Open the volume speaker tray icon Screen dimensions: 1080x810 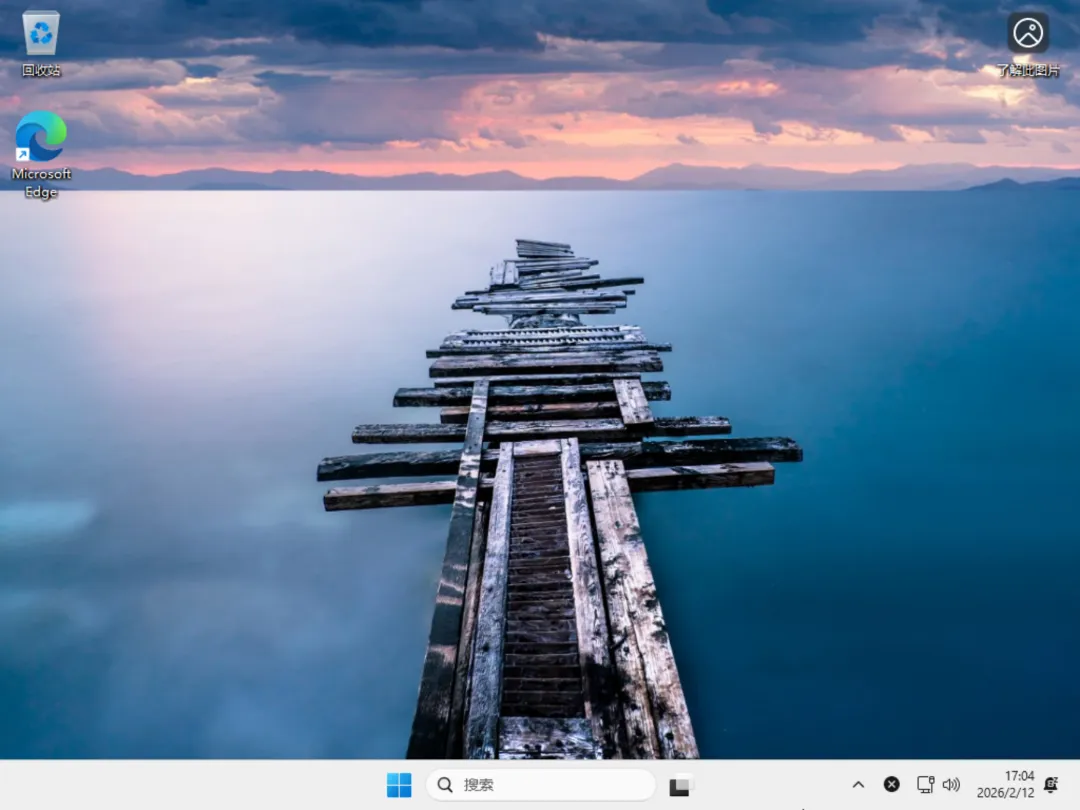tap(951, 785)
